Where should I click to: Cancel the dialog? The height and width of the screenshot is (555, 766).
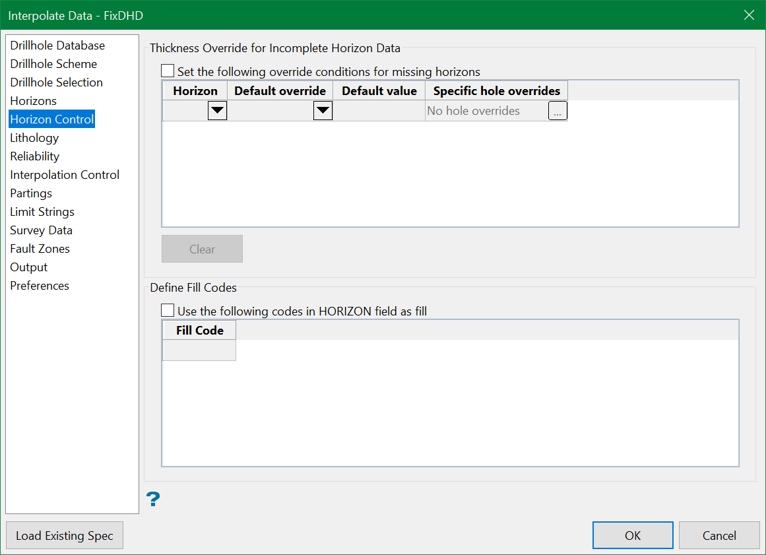coord(718,535)
